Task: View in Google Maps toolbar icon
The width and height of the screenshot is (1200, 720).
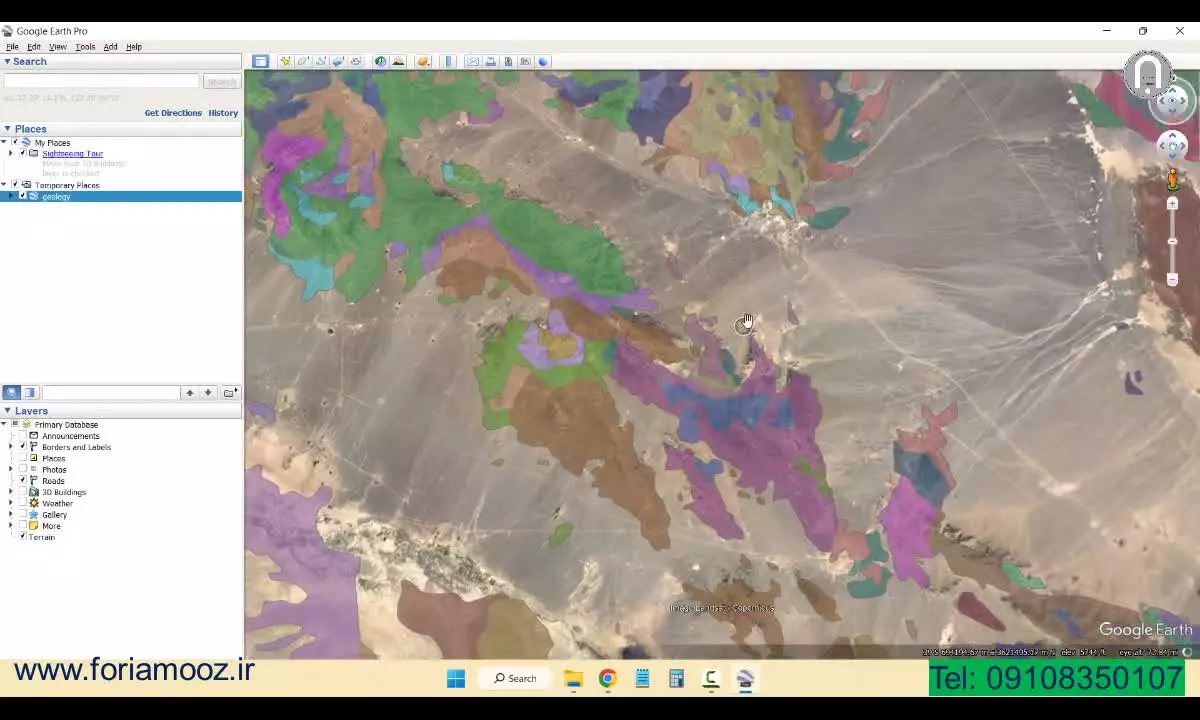Action: point(525,61)
